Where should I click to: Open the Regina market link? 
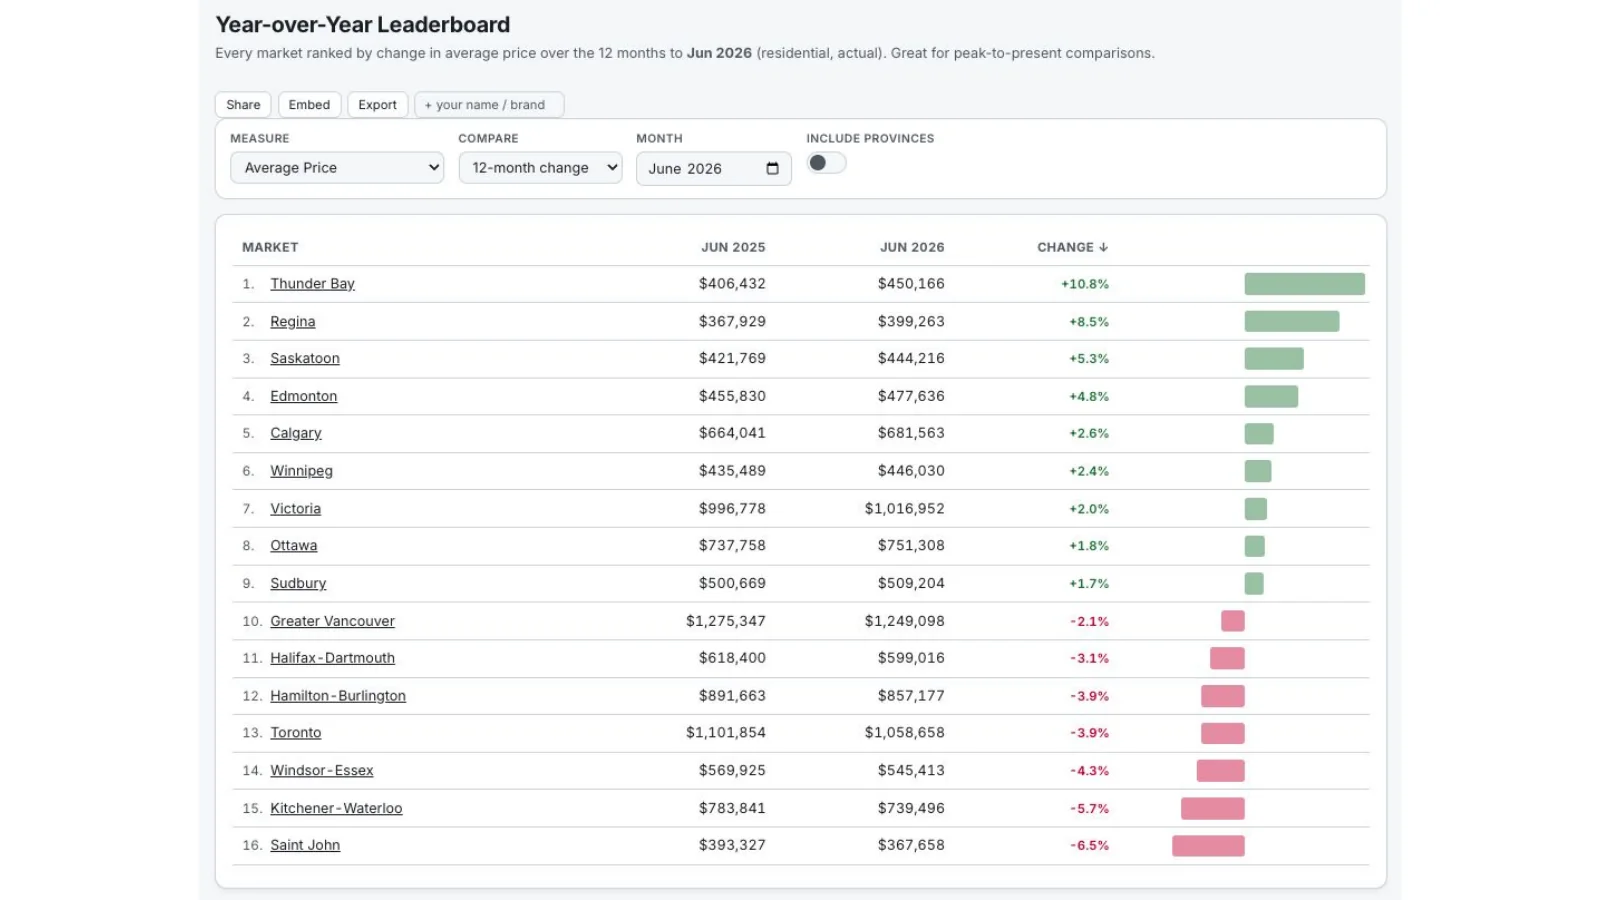coord(292,322)
